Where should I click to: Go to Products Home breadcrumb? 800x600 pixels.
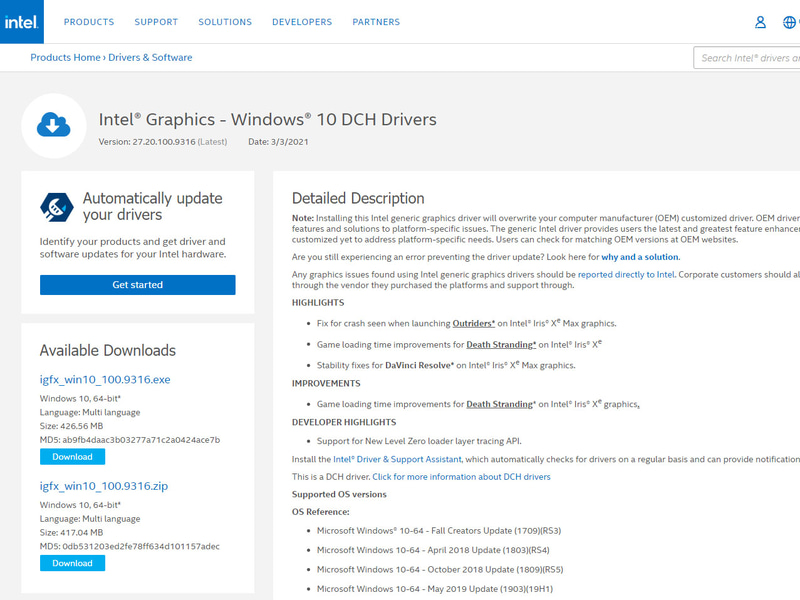65,58
